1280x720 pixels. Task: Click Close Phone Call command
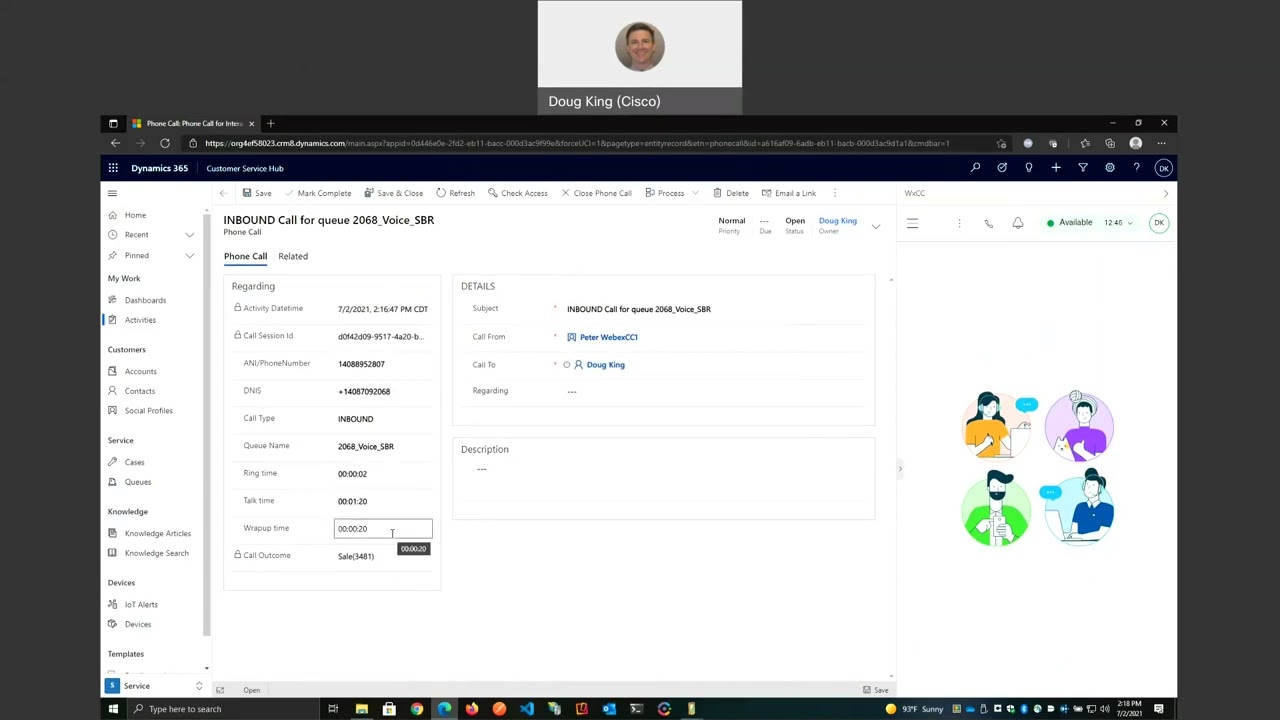coord(596,193)
